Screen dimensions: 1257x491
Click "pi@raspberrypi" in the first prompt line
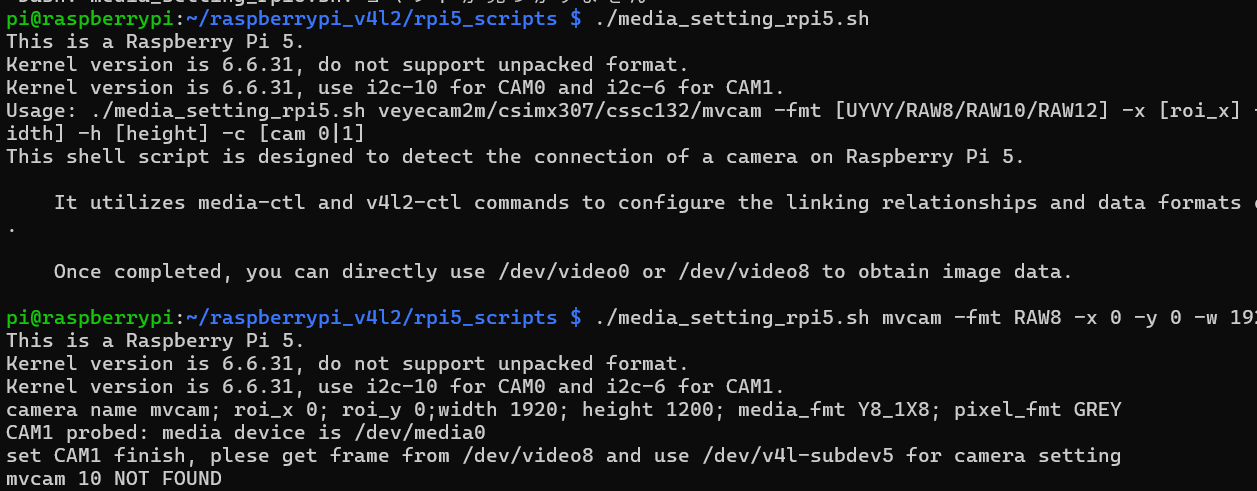(89, 18)
